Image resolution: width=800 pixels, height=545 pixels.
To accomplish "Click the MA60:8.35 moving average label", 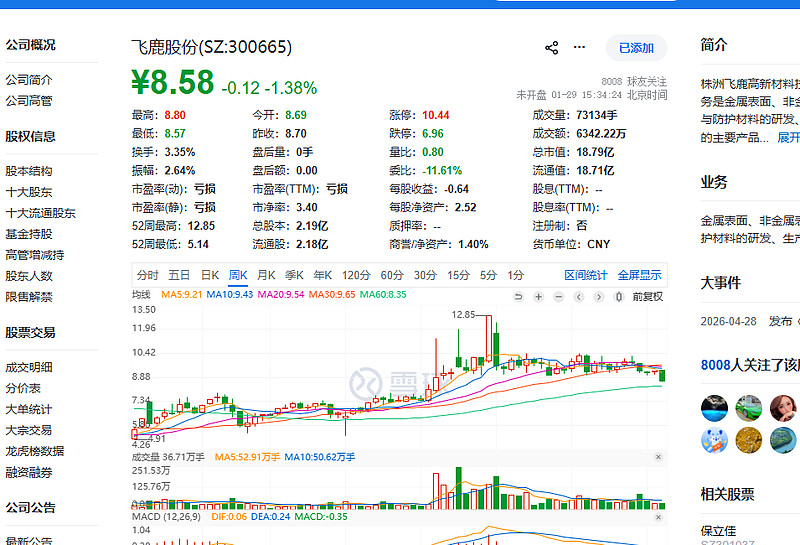I will coord(383,294).
